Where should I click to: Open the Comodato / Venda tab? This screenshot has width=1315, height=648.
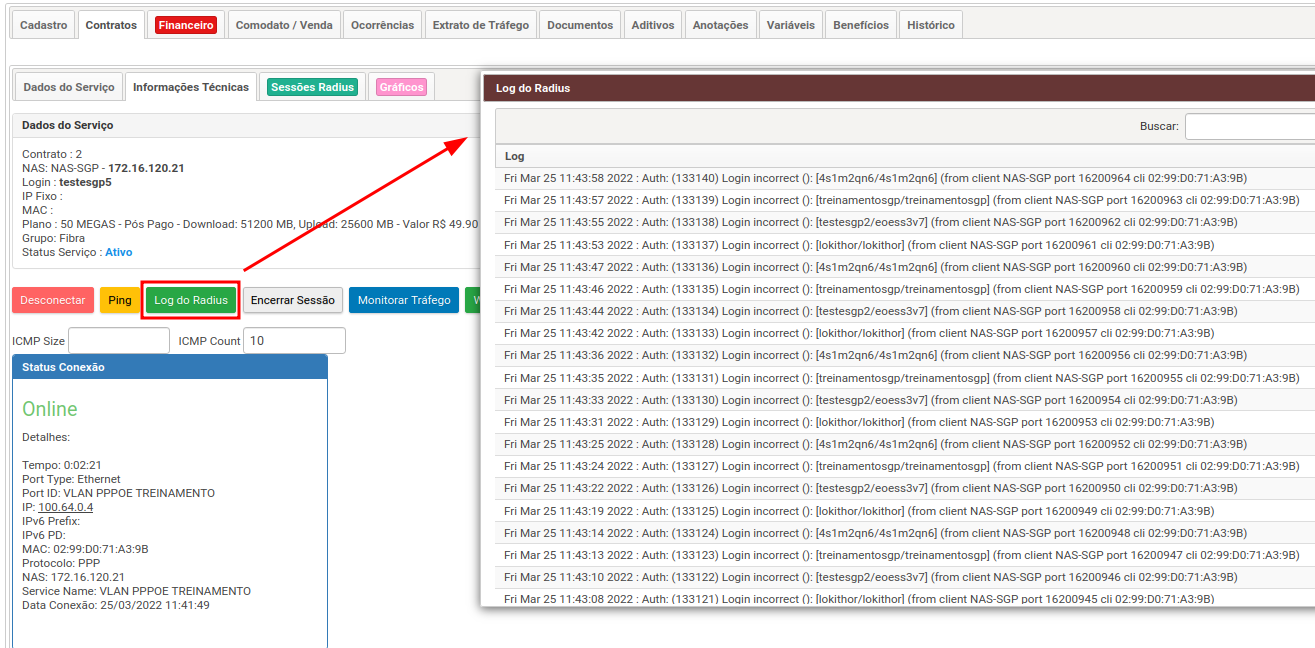(x=284, y=25)
